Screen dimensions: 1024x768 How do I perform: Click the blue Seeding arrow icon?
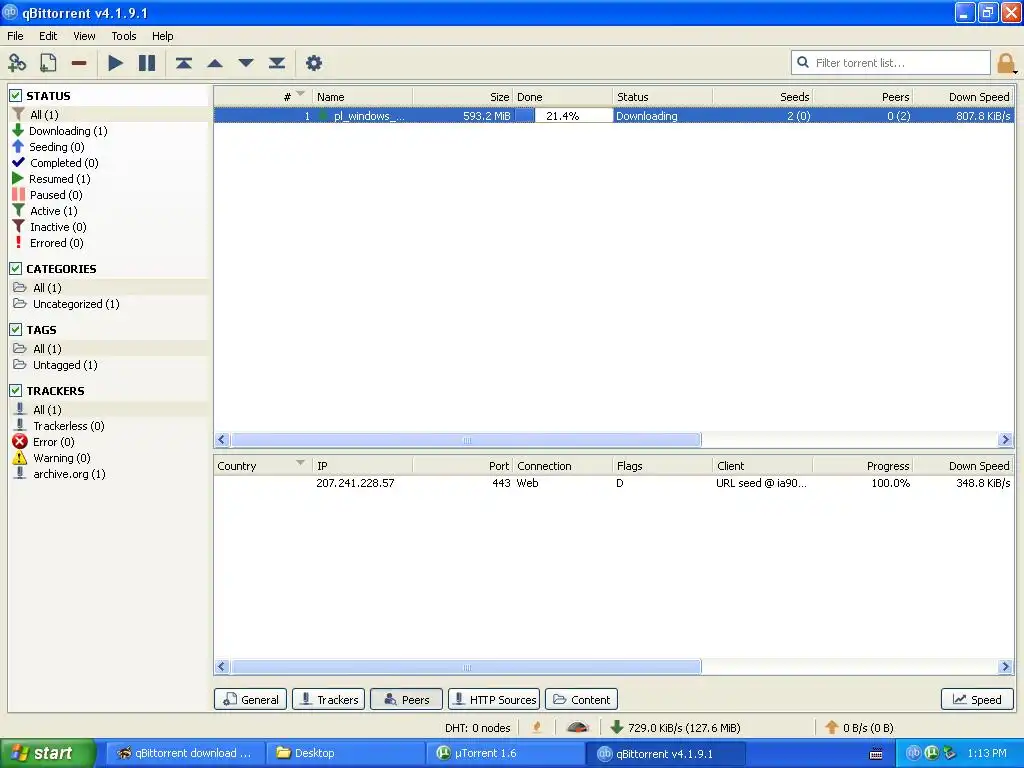[18, 146]
